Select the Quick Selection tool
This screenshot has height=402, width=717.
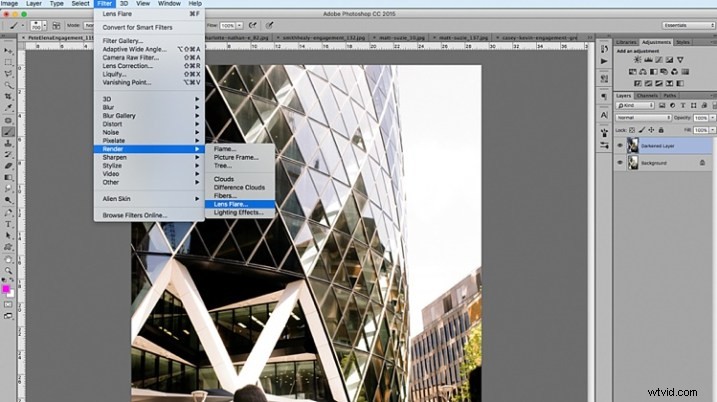pos(8,85)
